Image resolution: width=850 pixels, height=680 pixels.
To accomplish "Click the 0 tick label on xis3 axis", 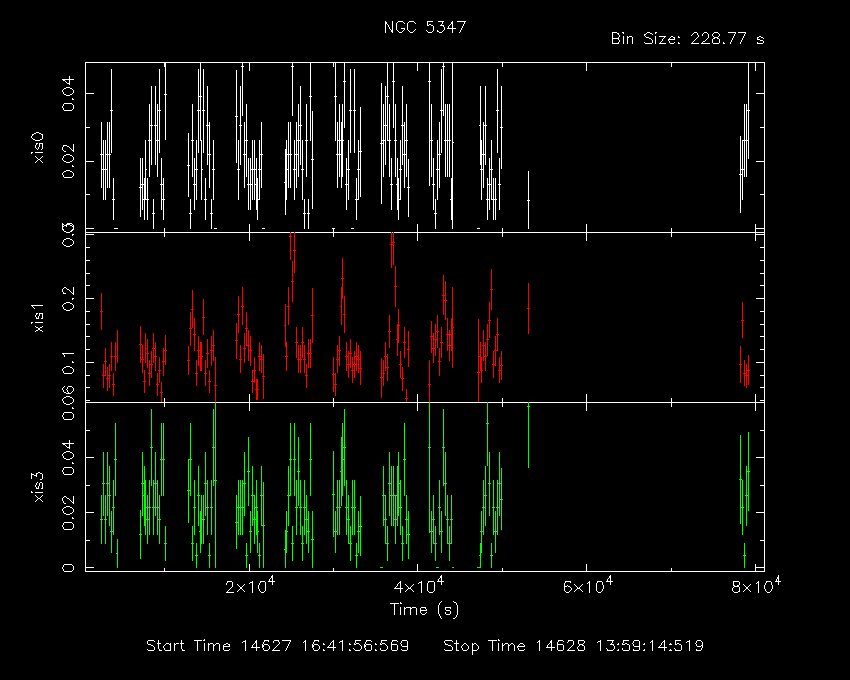I will click(x=68, y=568).
